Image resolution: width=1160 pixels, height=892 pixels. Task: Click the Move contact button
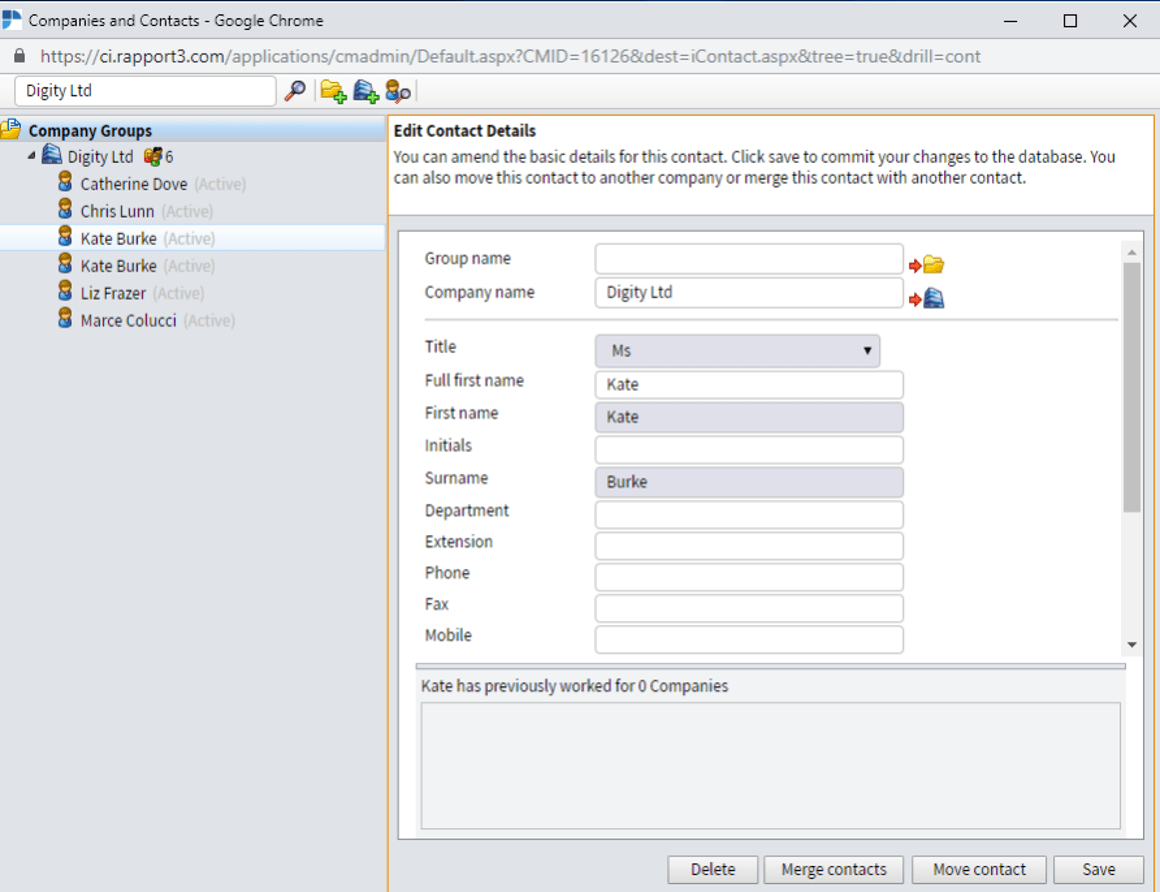(x=979, y=869)
